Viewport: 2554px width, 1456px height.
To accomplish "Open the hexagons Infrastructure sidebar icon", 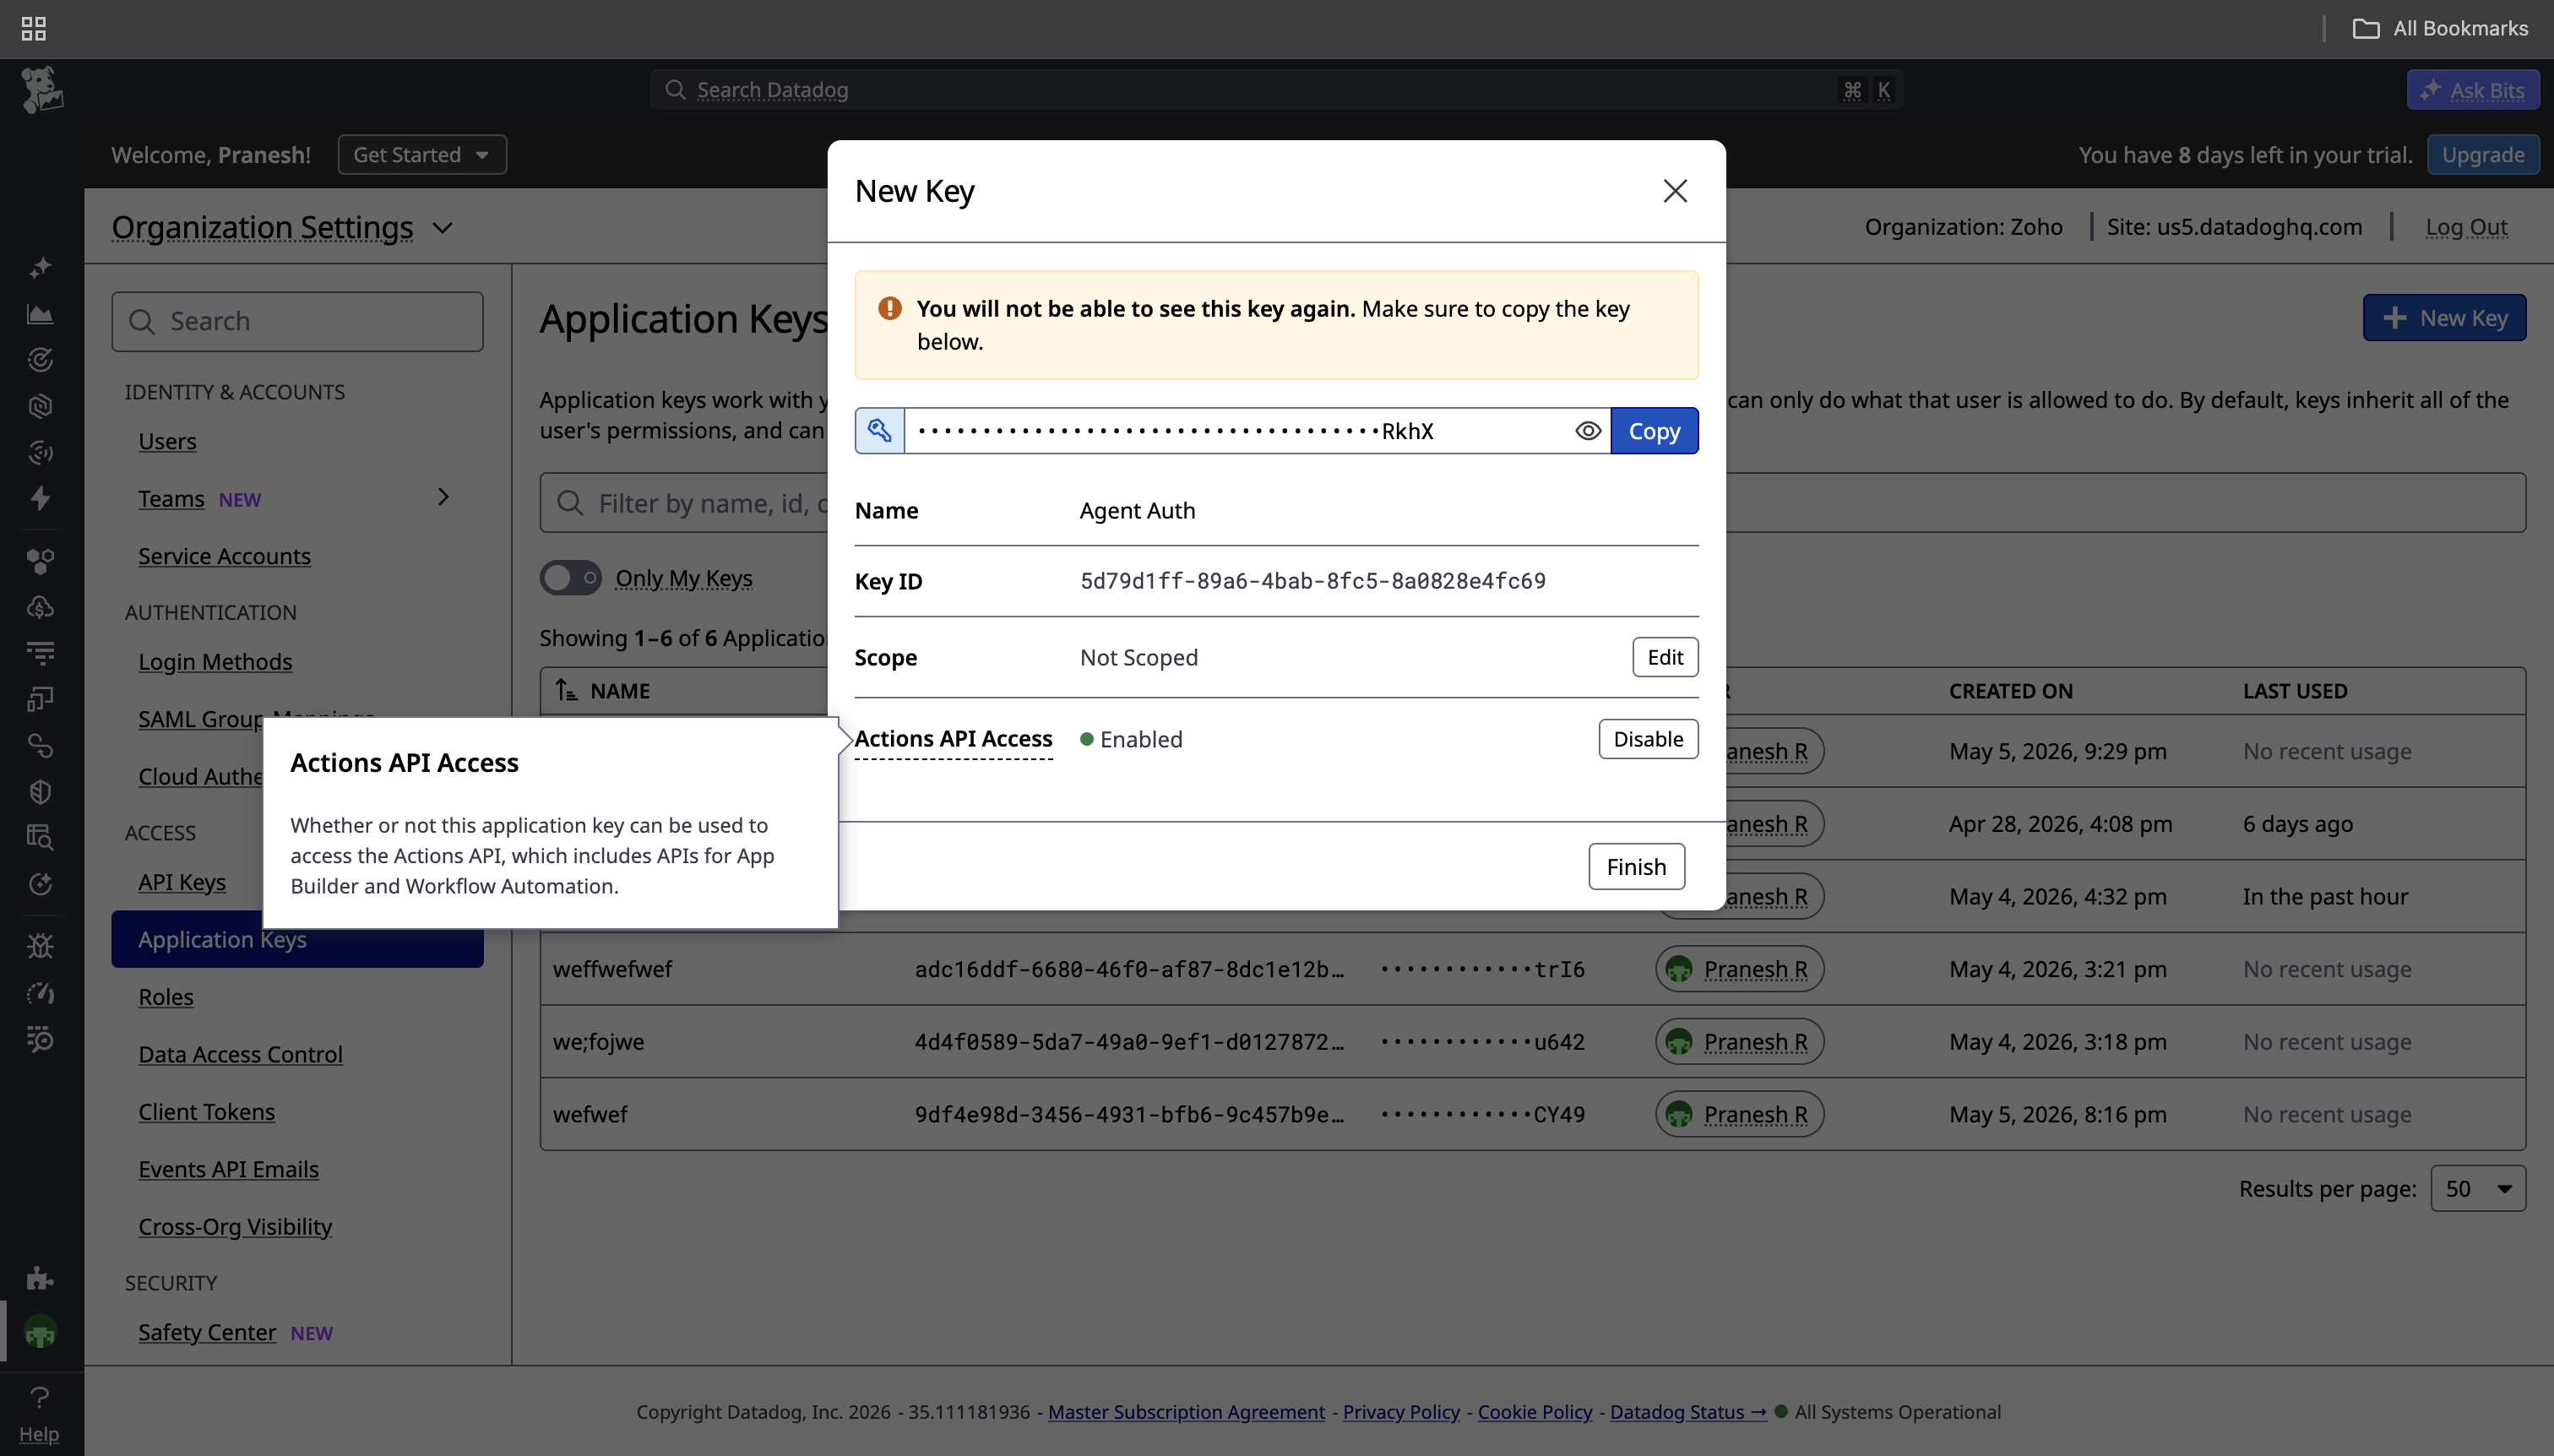I will [40, 561].
